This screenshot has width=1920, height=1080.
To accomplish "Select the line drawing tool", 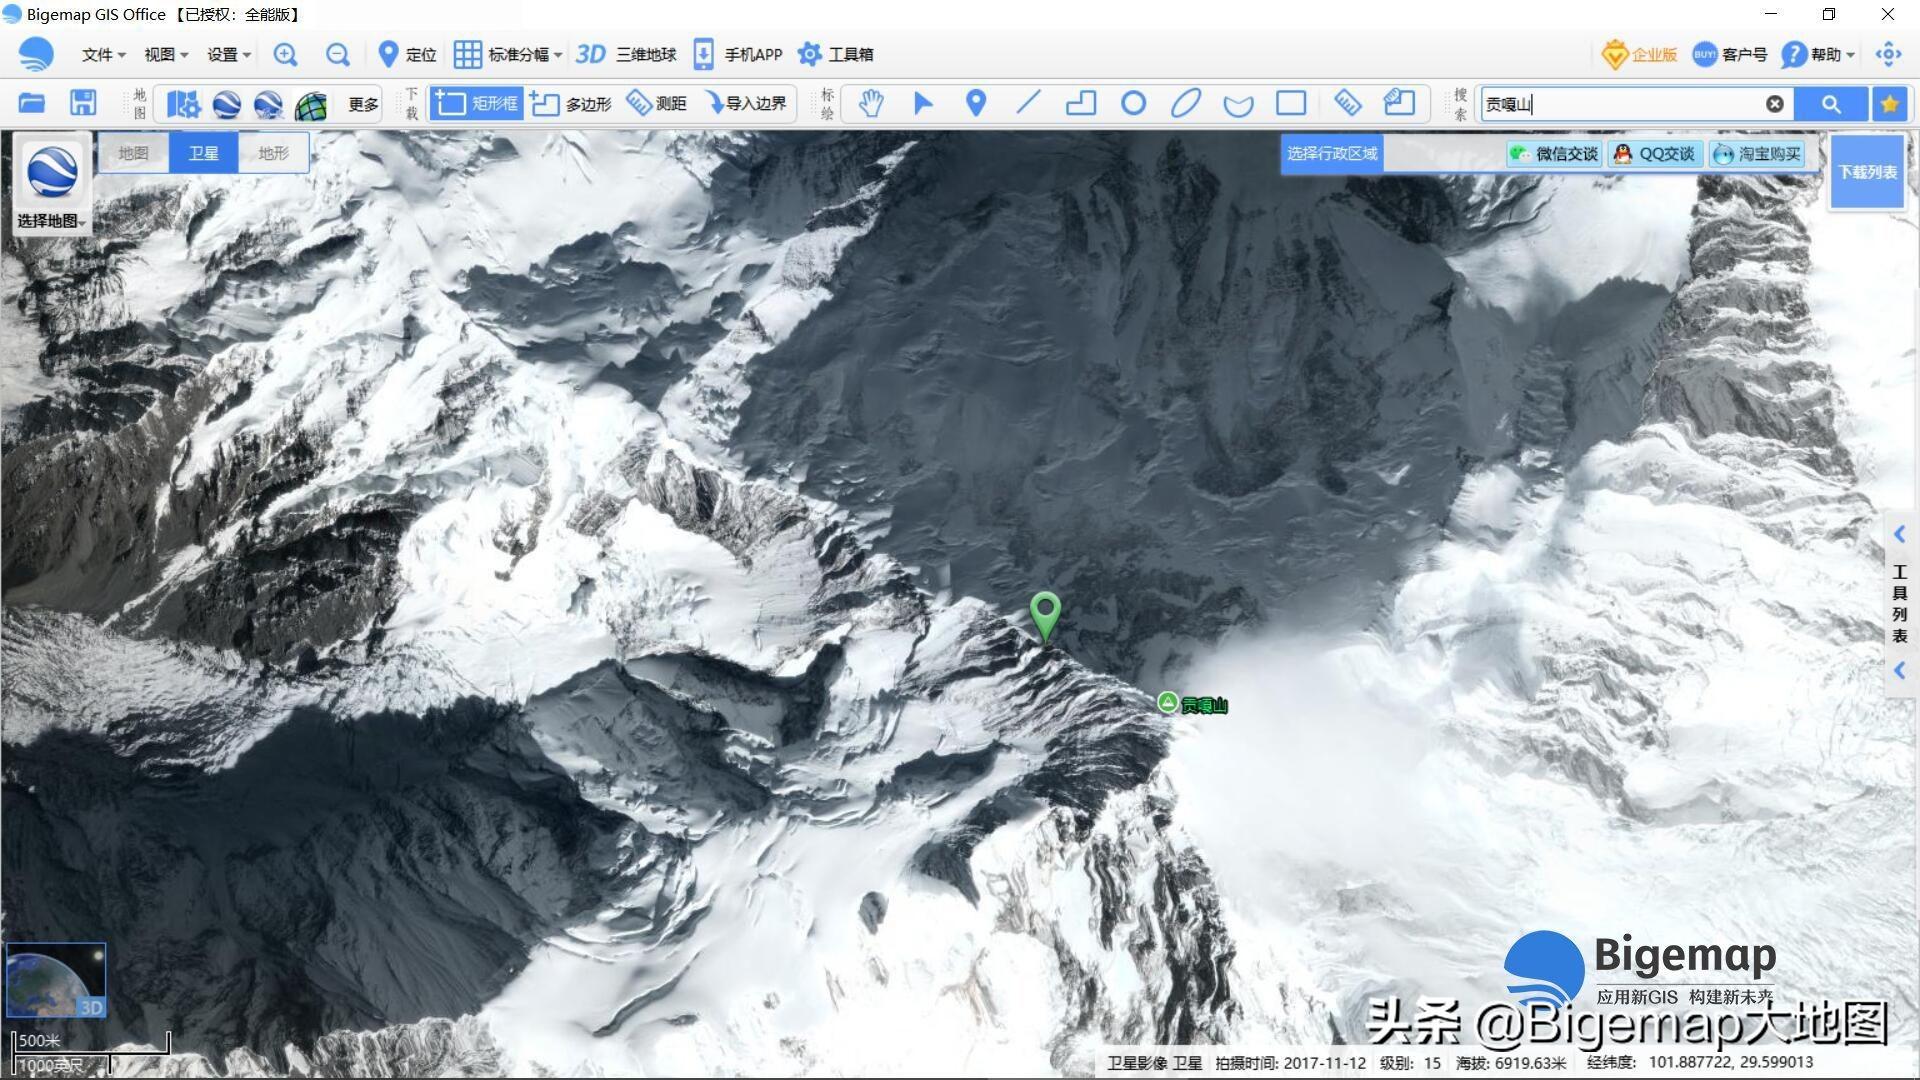I will pos(1028,103).
